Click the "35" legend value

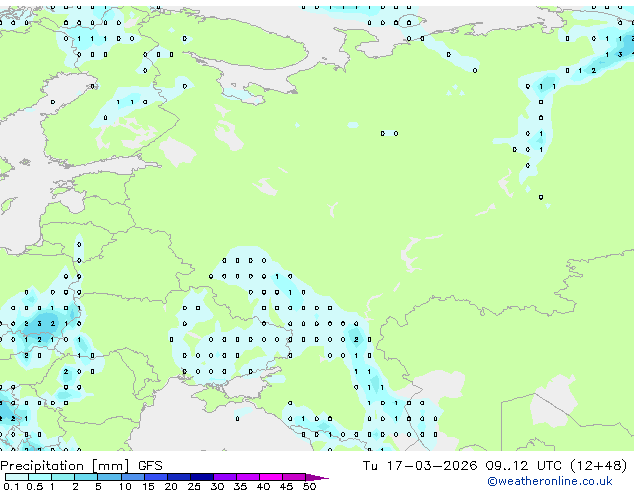coord(240,486)
